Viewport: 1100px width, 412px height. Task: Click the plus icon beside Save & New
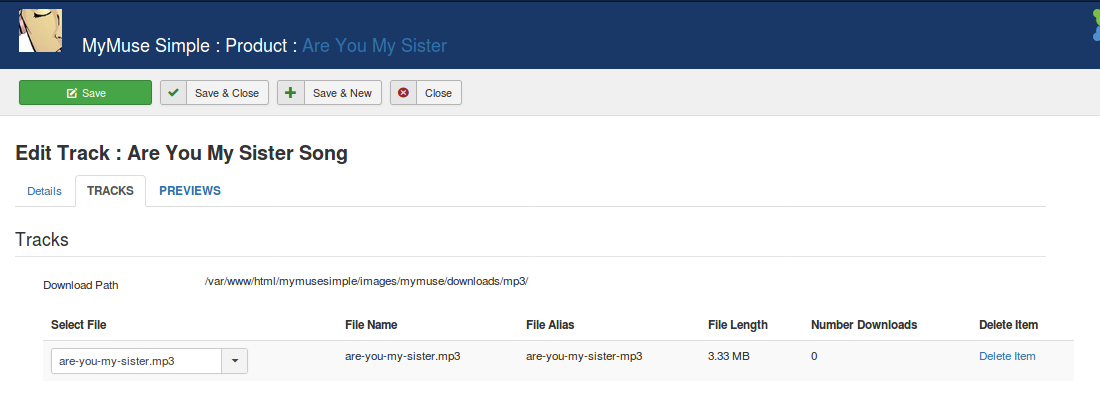point(291,93)
